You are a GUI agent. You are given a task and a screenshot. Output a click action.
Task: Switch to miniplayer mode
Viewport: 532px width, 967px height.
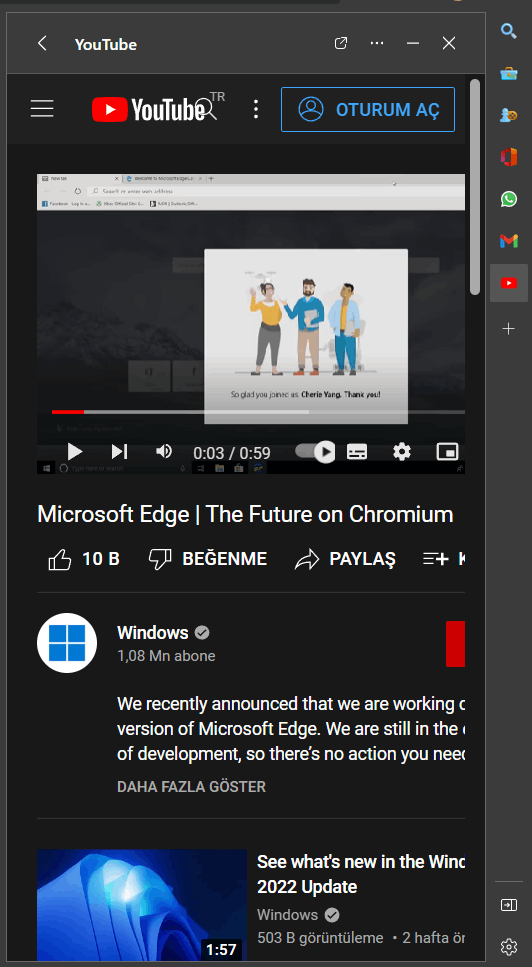click(447, 452)
